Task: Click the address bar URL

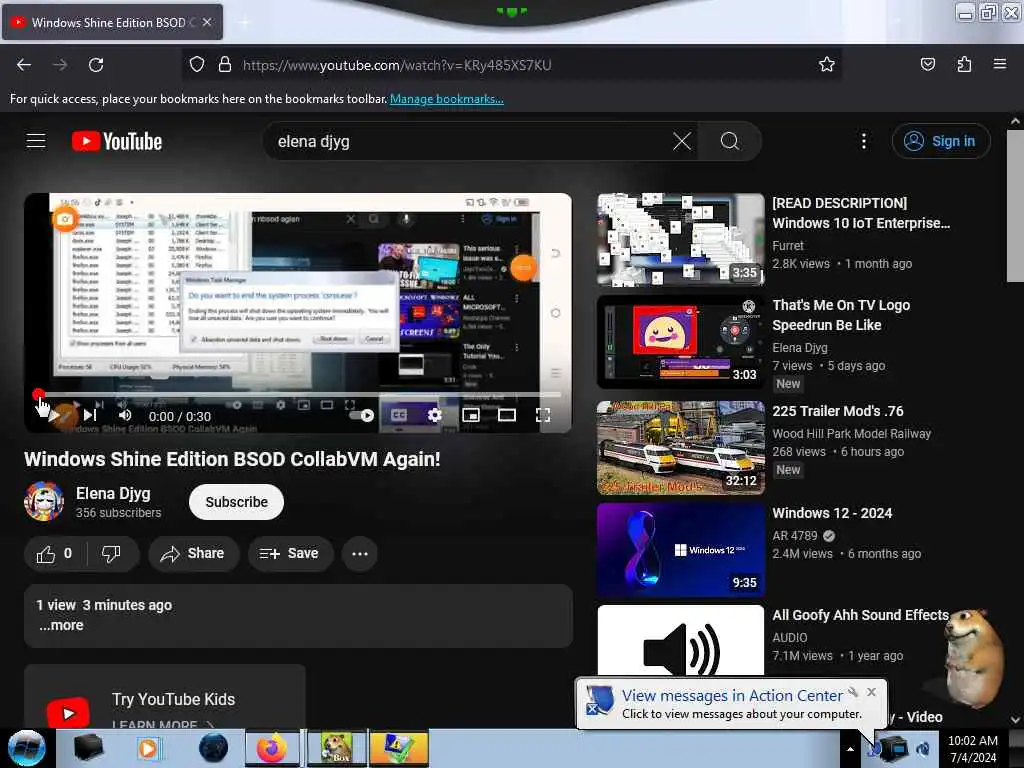Action: pos(397,65)
